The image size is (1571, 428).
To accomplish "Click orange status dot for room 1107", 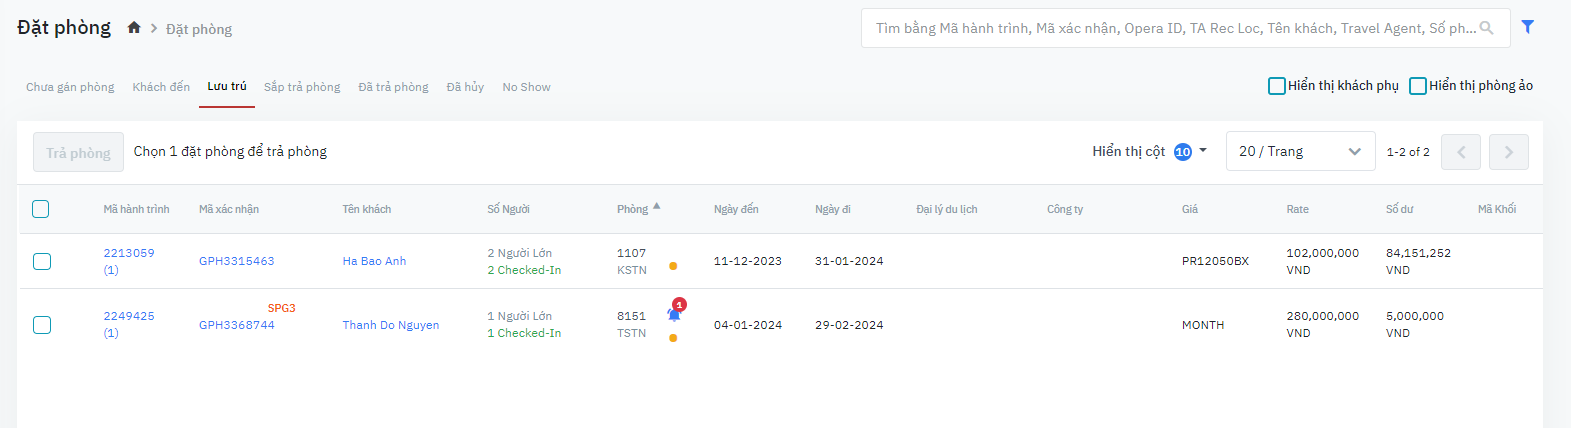I will point(673,266).
